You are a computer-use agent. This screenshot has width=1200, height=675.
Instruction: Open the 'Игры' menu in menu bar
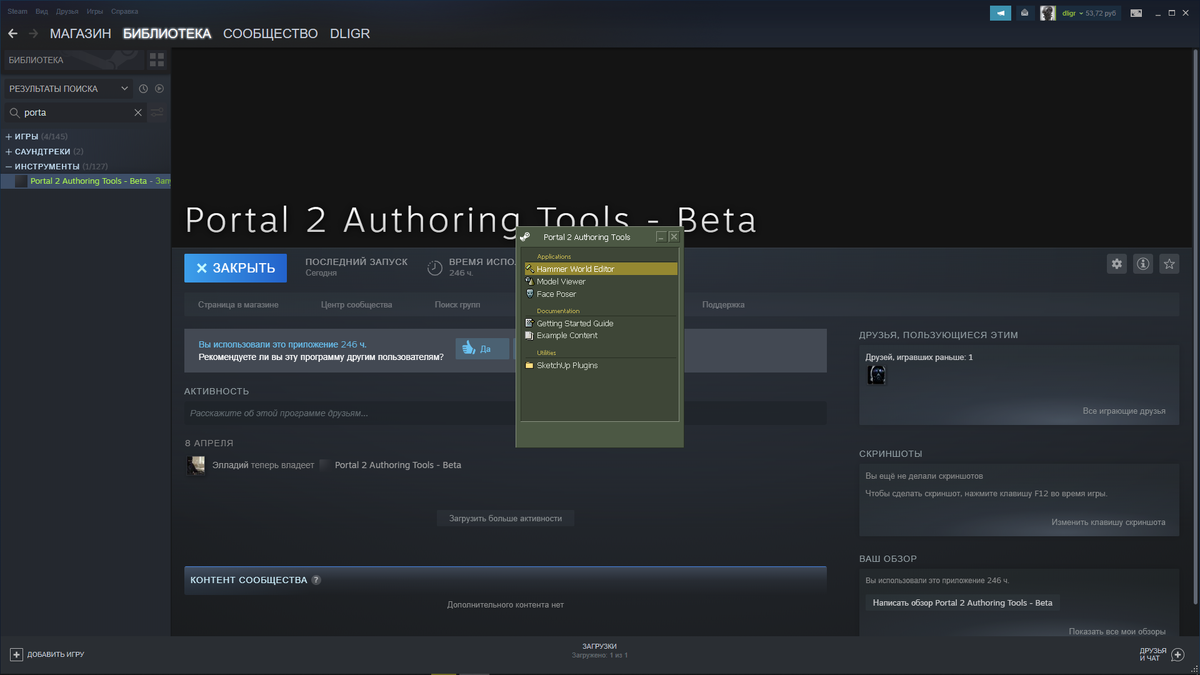click(x=95, y=11)
